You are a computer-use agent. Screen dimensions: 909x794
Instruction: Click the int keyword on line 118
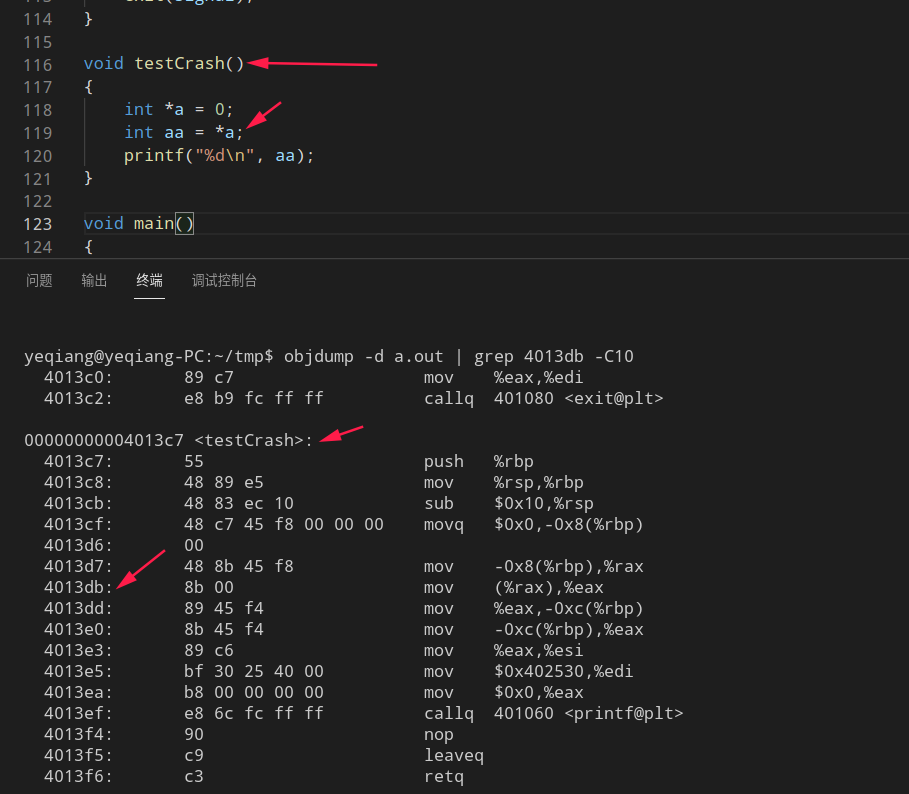tap(139, 109)
